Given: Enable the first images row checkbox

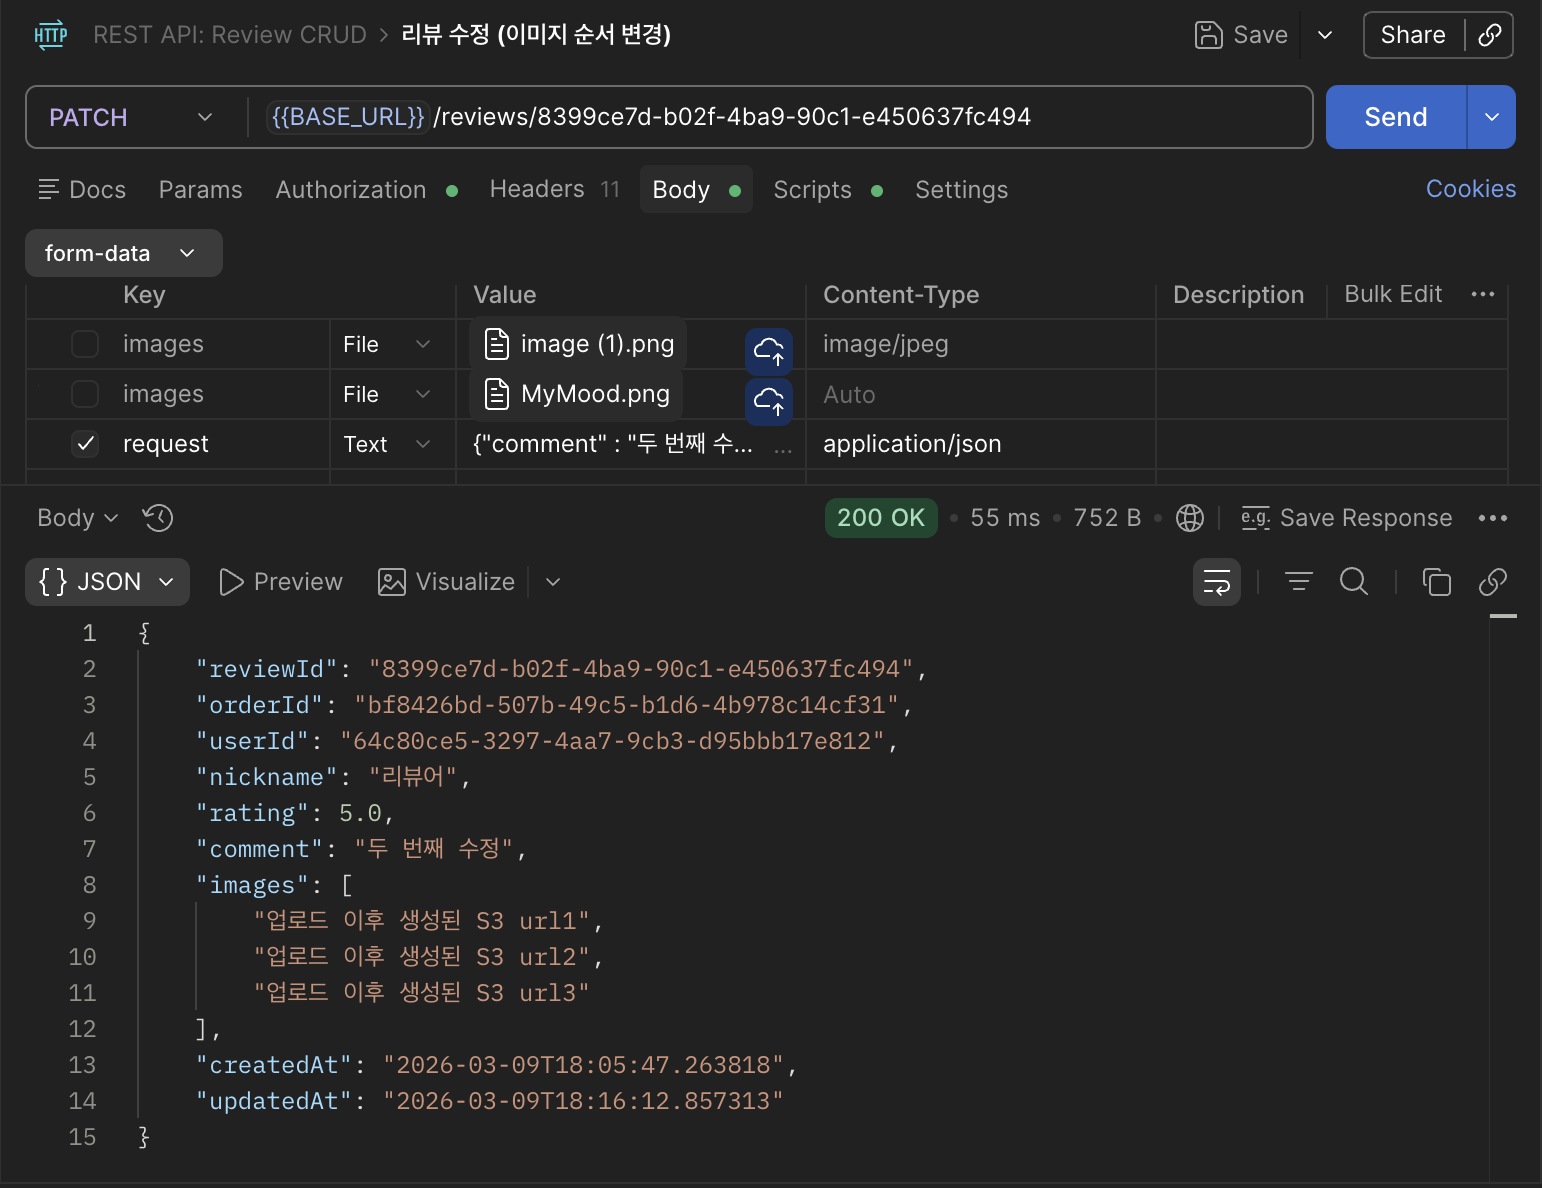Looking at the screenshot, I should pos(85,344).
